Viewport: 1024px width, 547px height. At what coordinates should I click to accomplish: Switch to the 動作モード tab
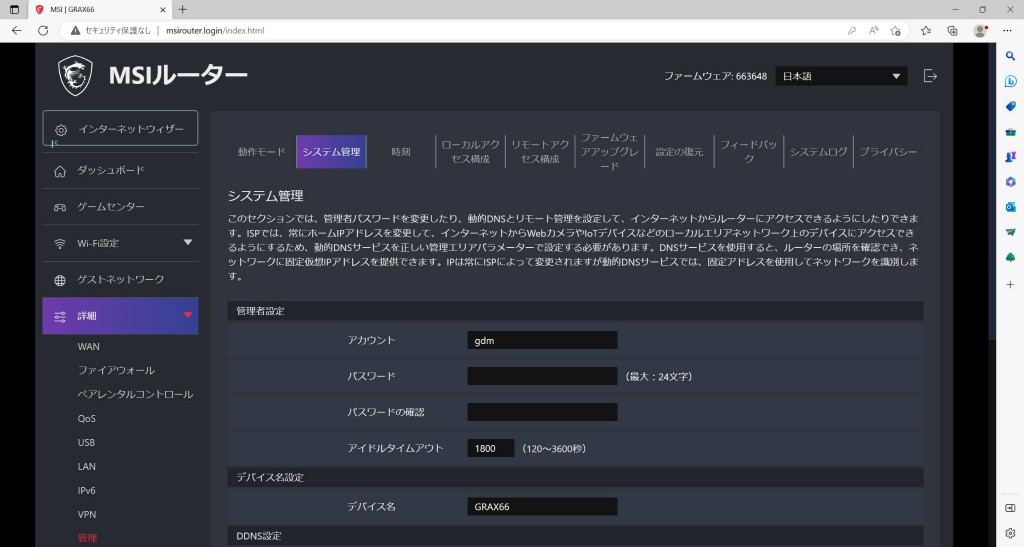(x=261, y=151)
